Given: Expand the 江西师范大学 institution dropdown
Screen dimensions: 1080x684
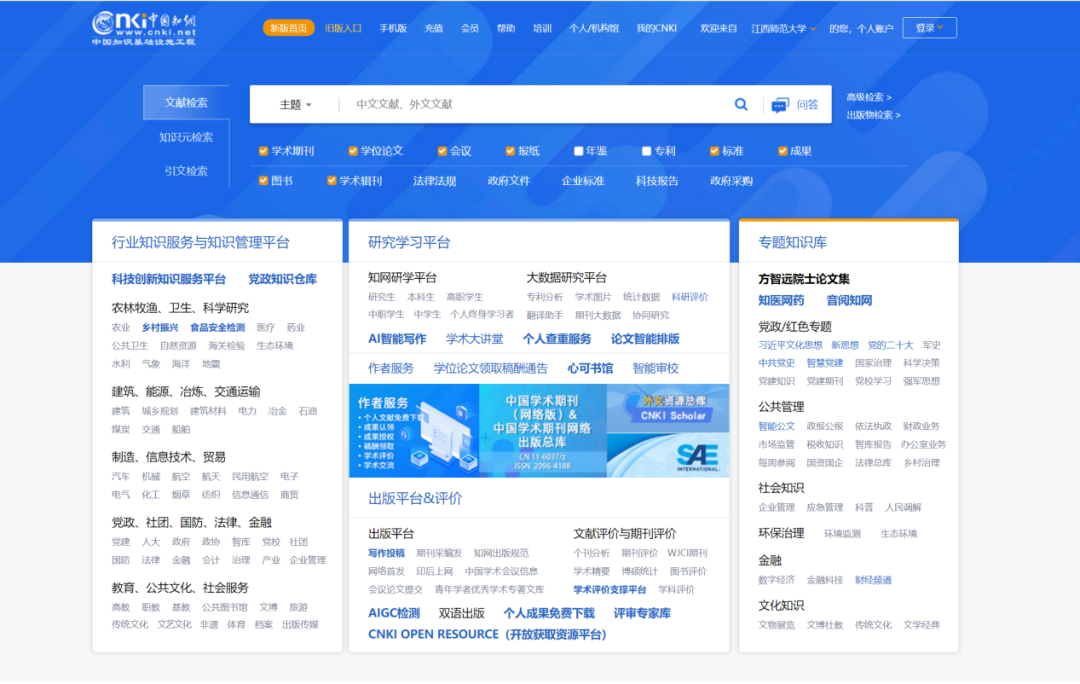Looking at the screenshot, I should pyautogui.click(x=783, y=28).
